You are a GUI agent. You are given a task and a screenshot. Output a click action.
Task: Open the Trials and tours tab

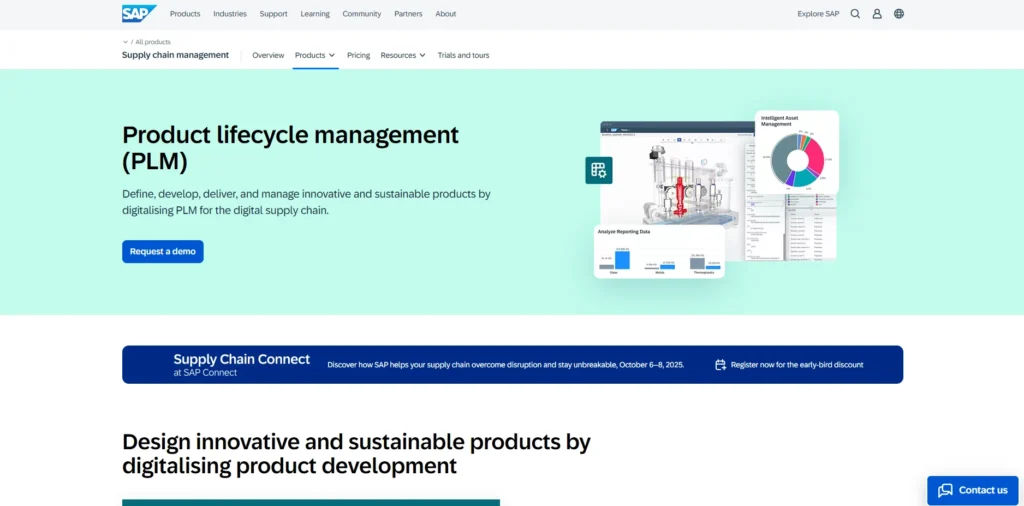(x=464, y=55)
